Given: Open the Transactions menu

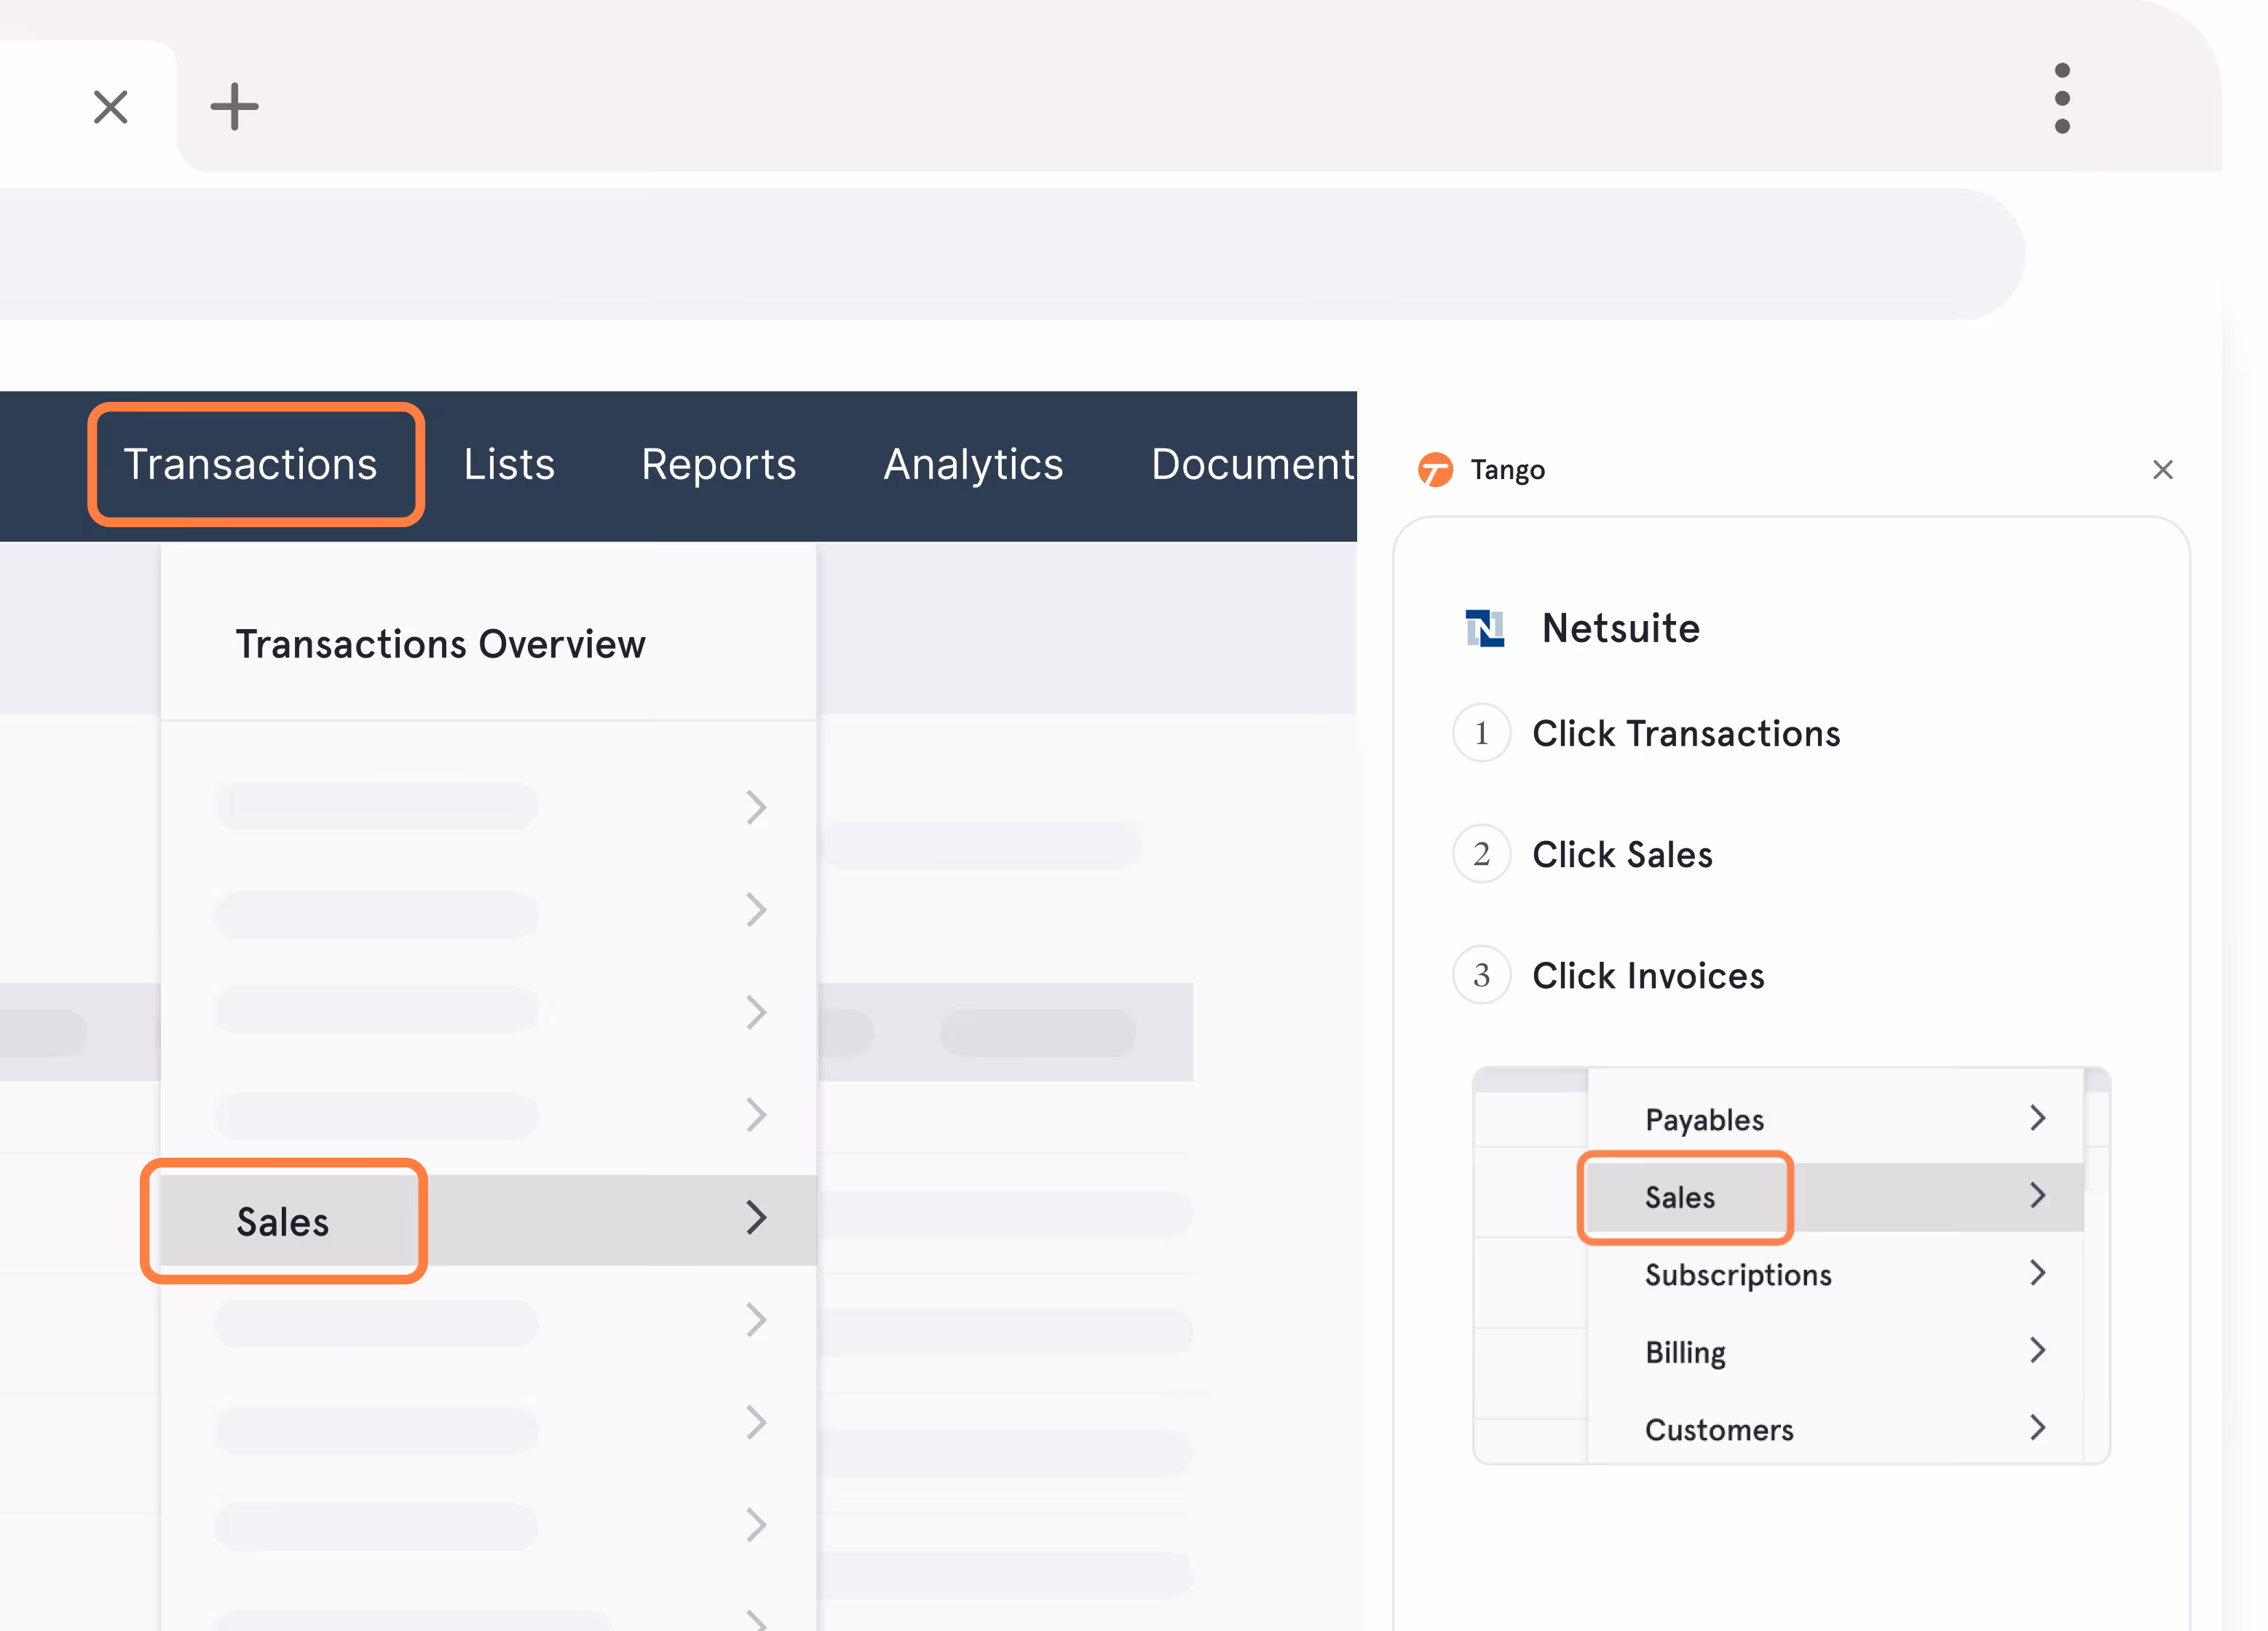Looking at the screenshot, I should coord(250,465).
